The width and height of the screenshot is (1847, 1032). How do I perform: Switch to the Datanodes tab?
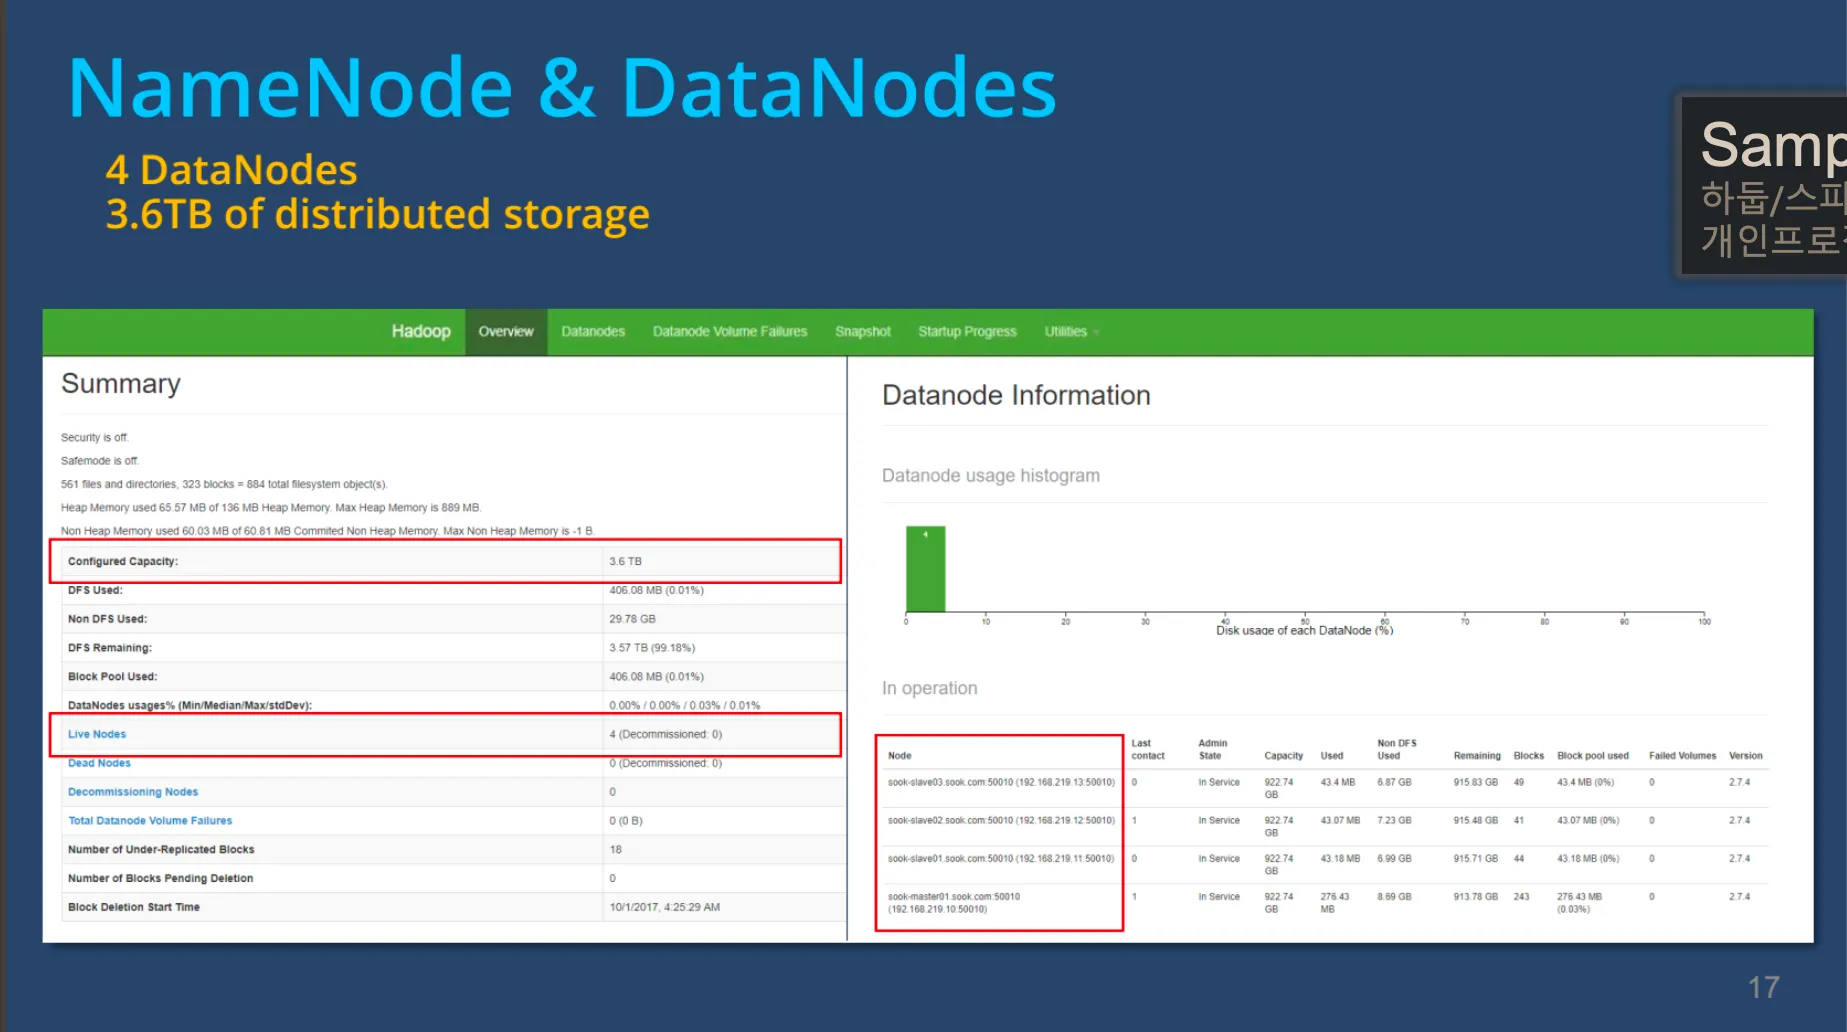click(593, 332)
